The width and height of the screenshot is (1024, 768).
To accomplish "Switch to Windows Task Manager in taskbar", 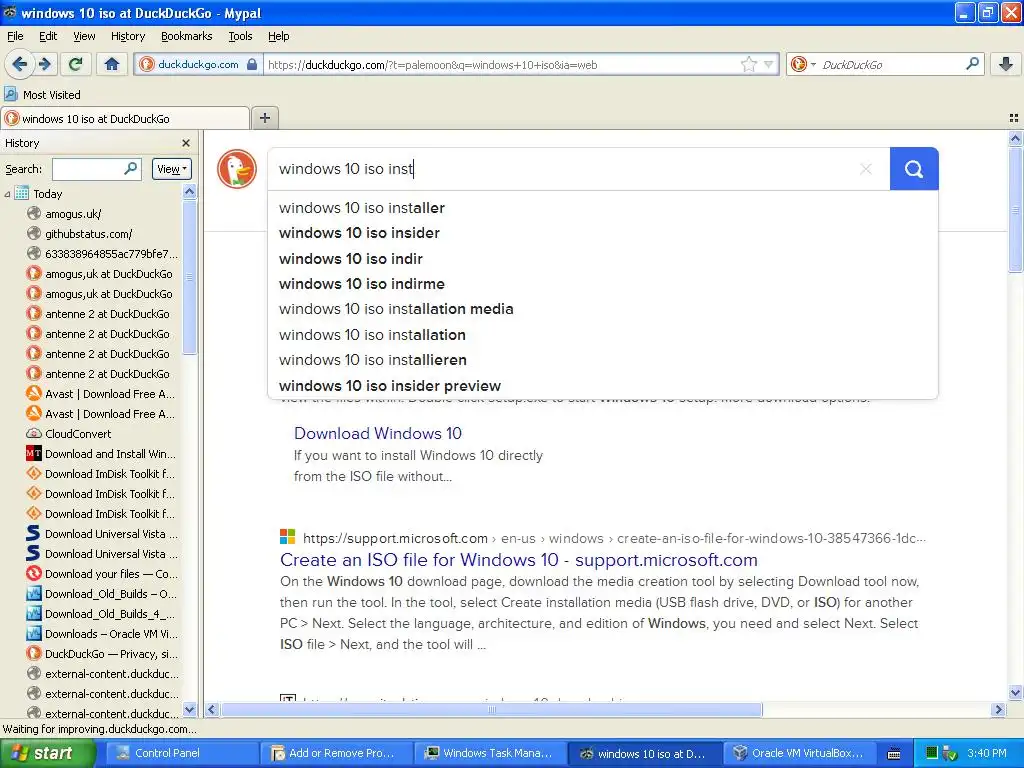I will 490,753.
